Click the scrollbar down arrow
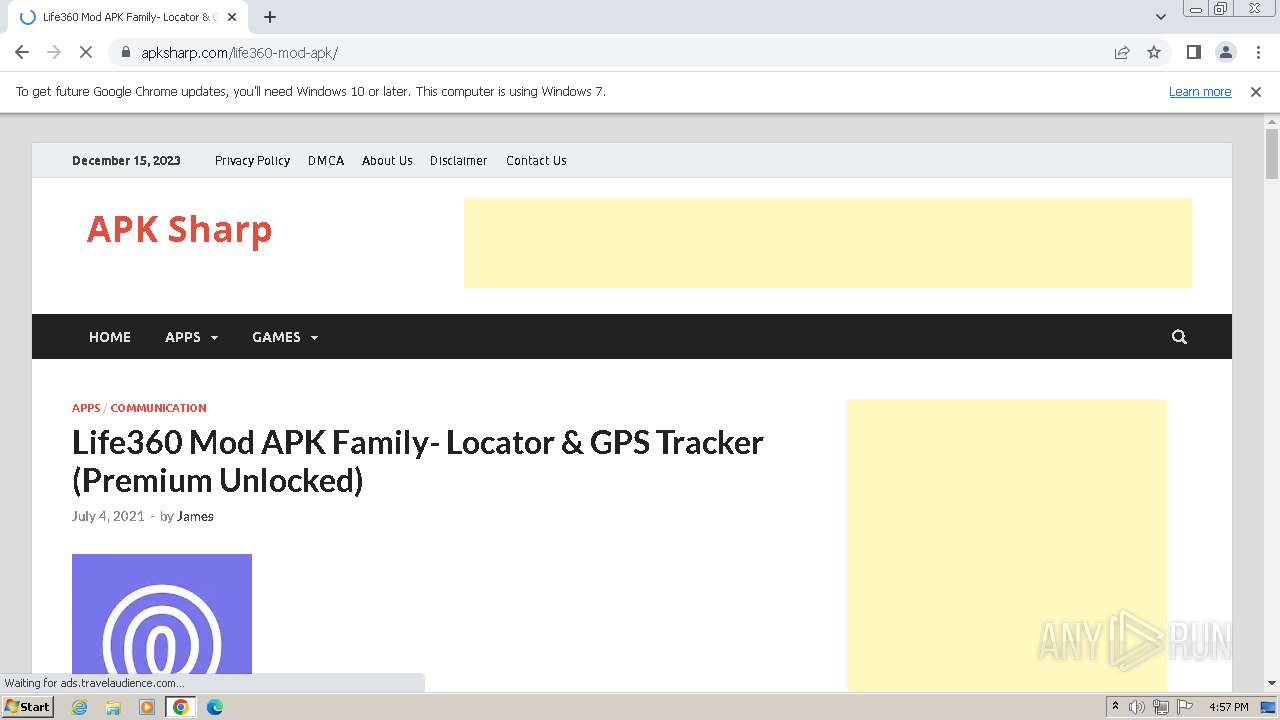 [x=1272, y=683]
